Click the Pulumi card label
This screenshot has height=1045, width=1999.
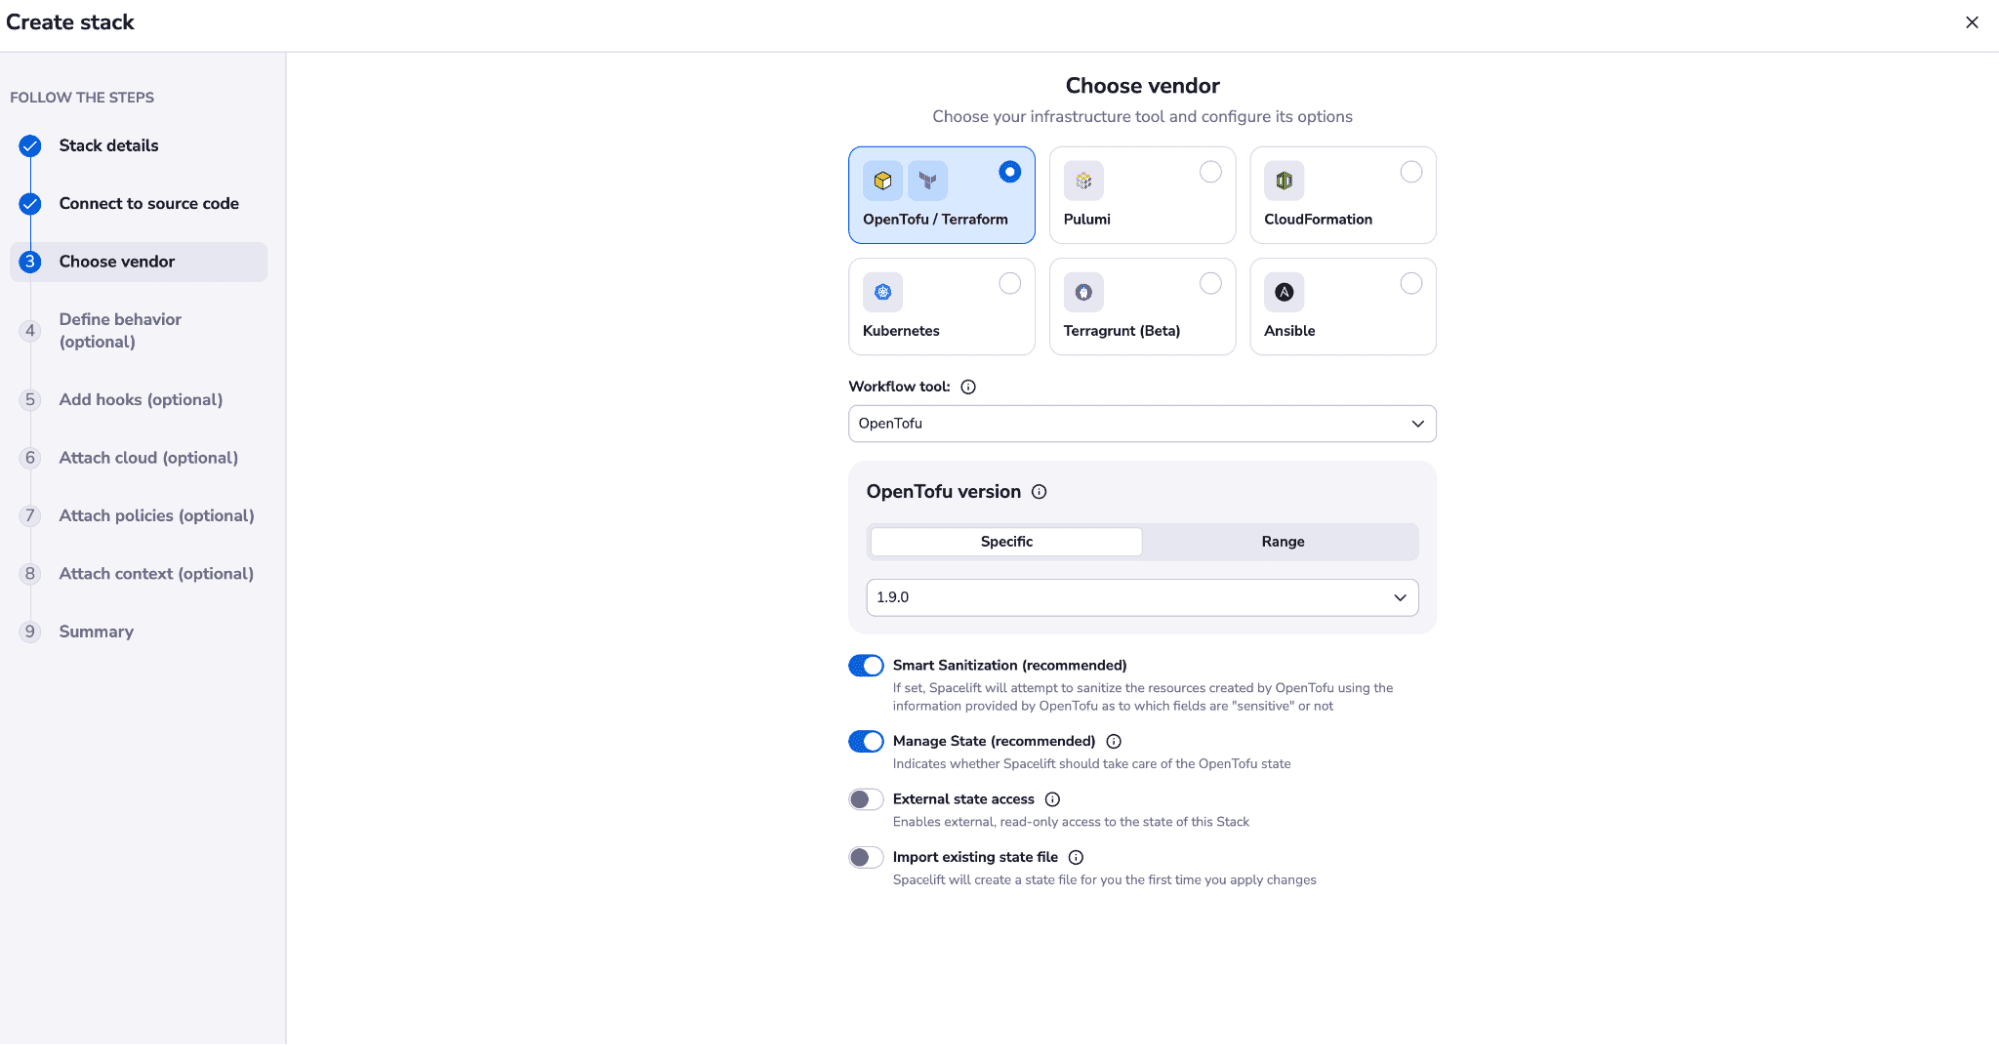[1087, 220]
